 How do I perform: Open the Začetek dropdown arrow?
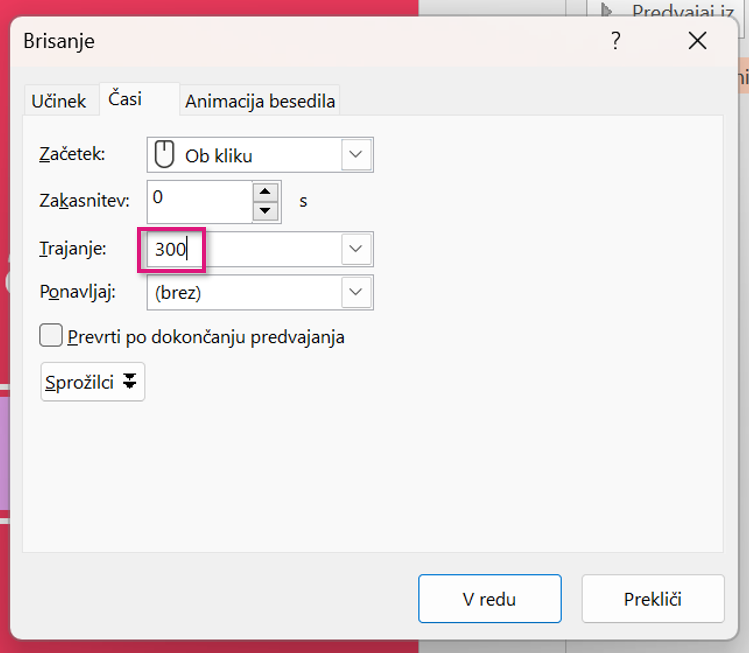(x=357, y=155)
